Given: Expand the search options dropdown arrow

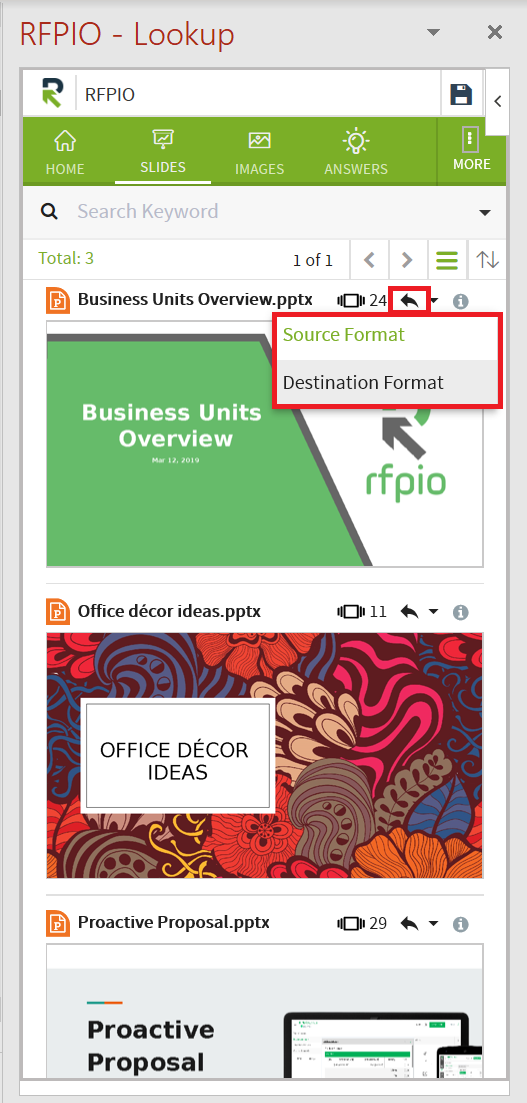Looking at the screenshot, I should tap(485, 213).
